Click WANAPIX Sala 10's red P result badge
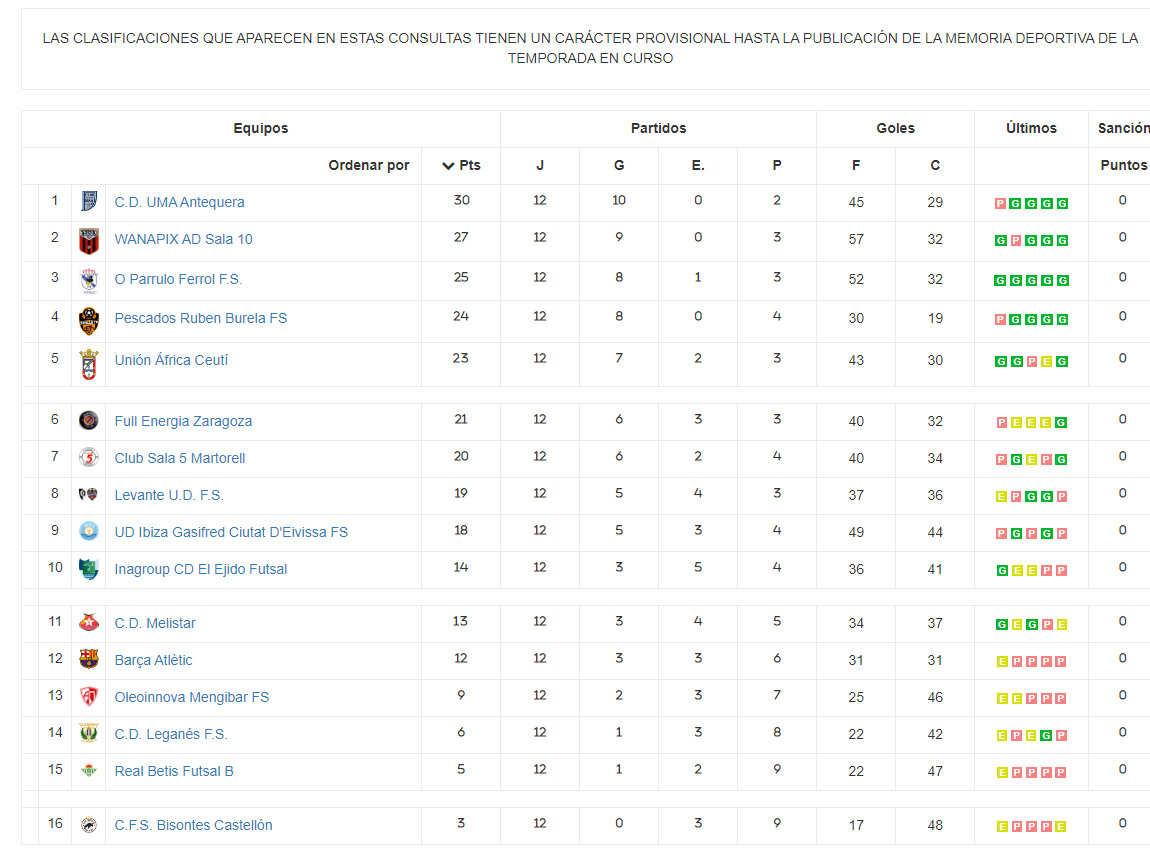 (1016, 241)
